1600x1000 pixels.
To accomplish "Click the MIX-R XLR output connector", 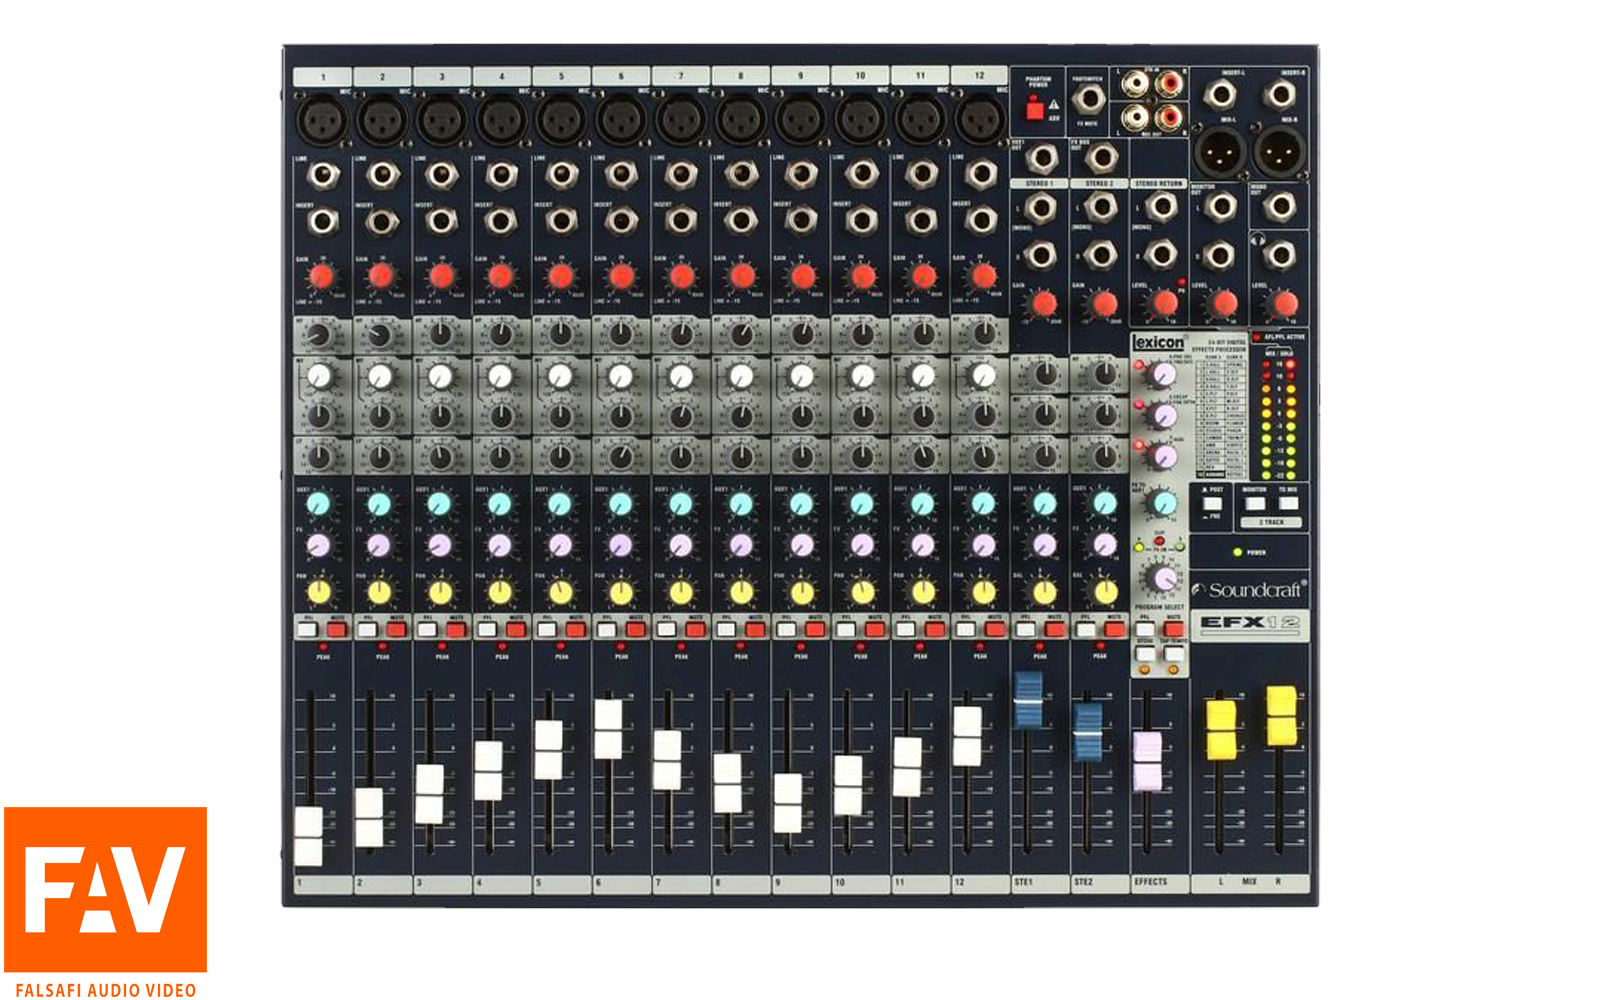I will 1278,152.
